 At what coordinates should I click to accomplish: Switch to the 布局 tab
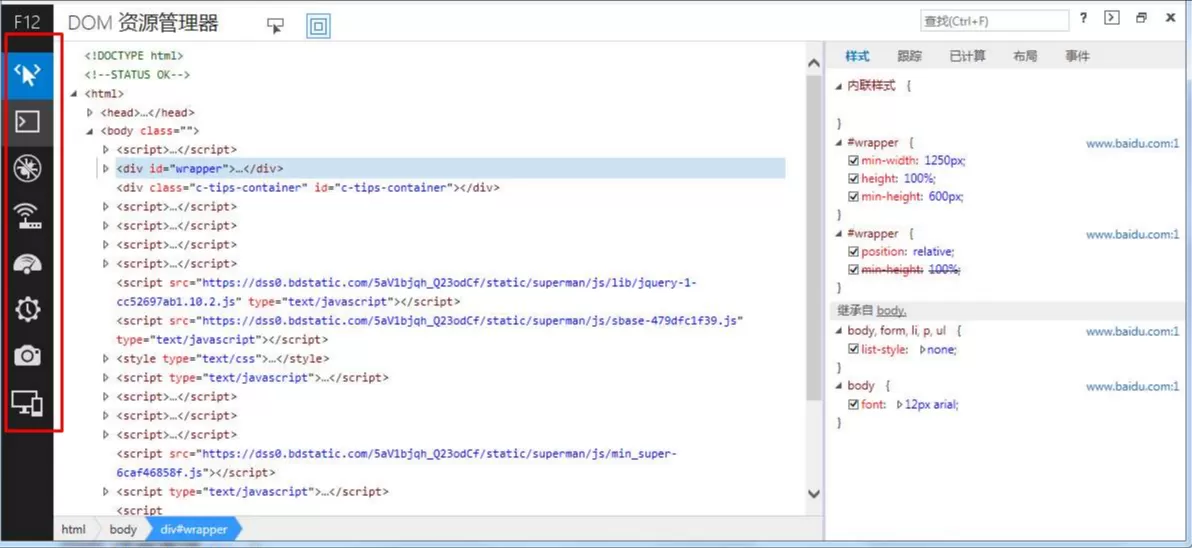coord(1025,56)
